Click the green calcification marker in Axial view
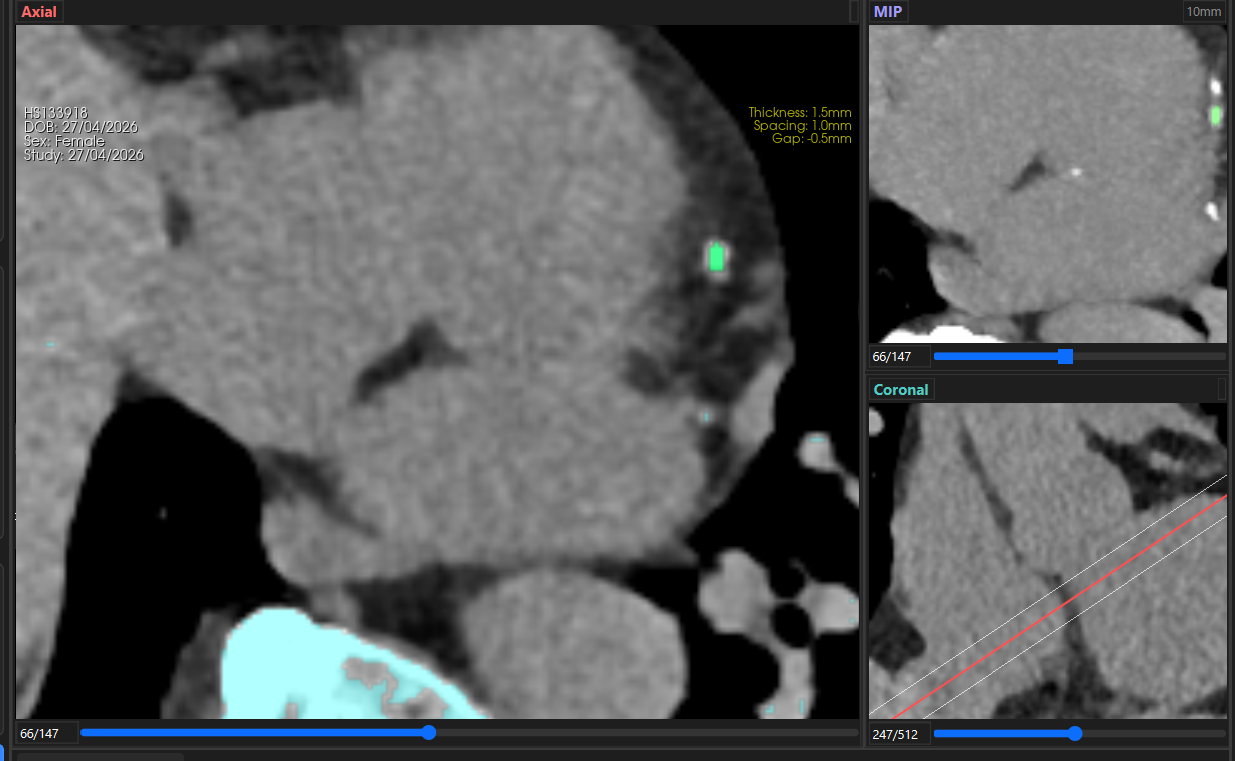1235x761 pixels. [716, 258]
